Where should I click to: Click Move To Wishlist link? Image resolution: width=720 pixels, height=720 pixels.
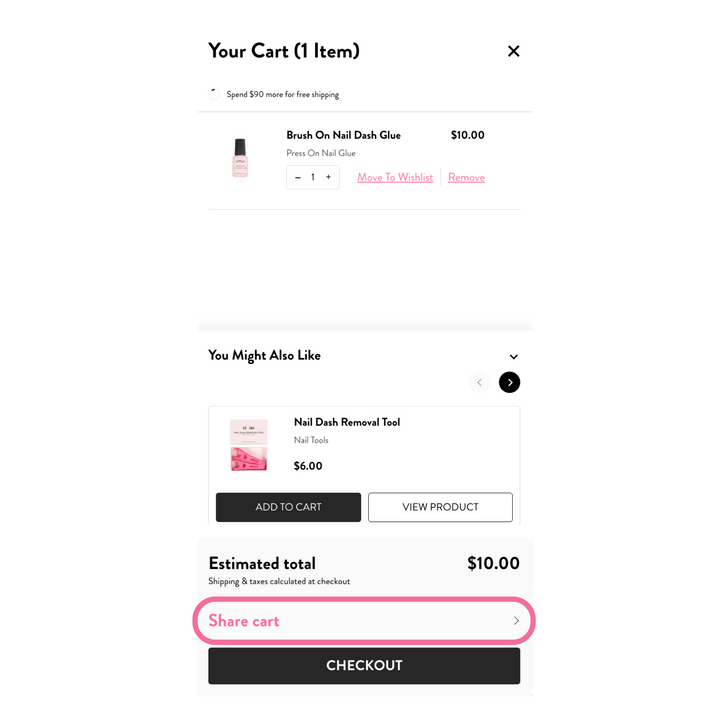[x=395, y=177]
